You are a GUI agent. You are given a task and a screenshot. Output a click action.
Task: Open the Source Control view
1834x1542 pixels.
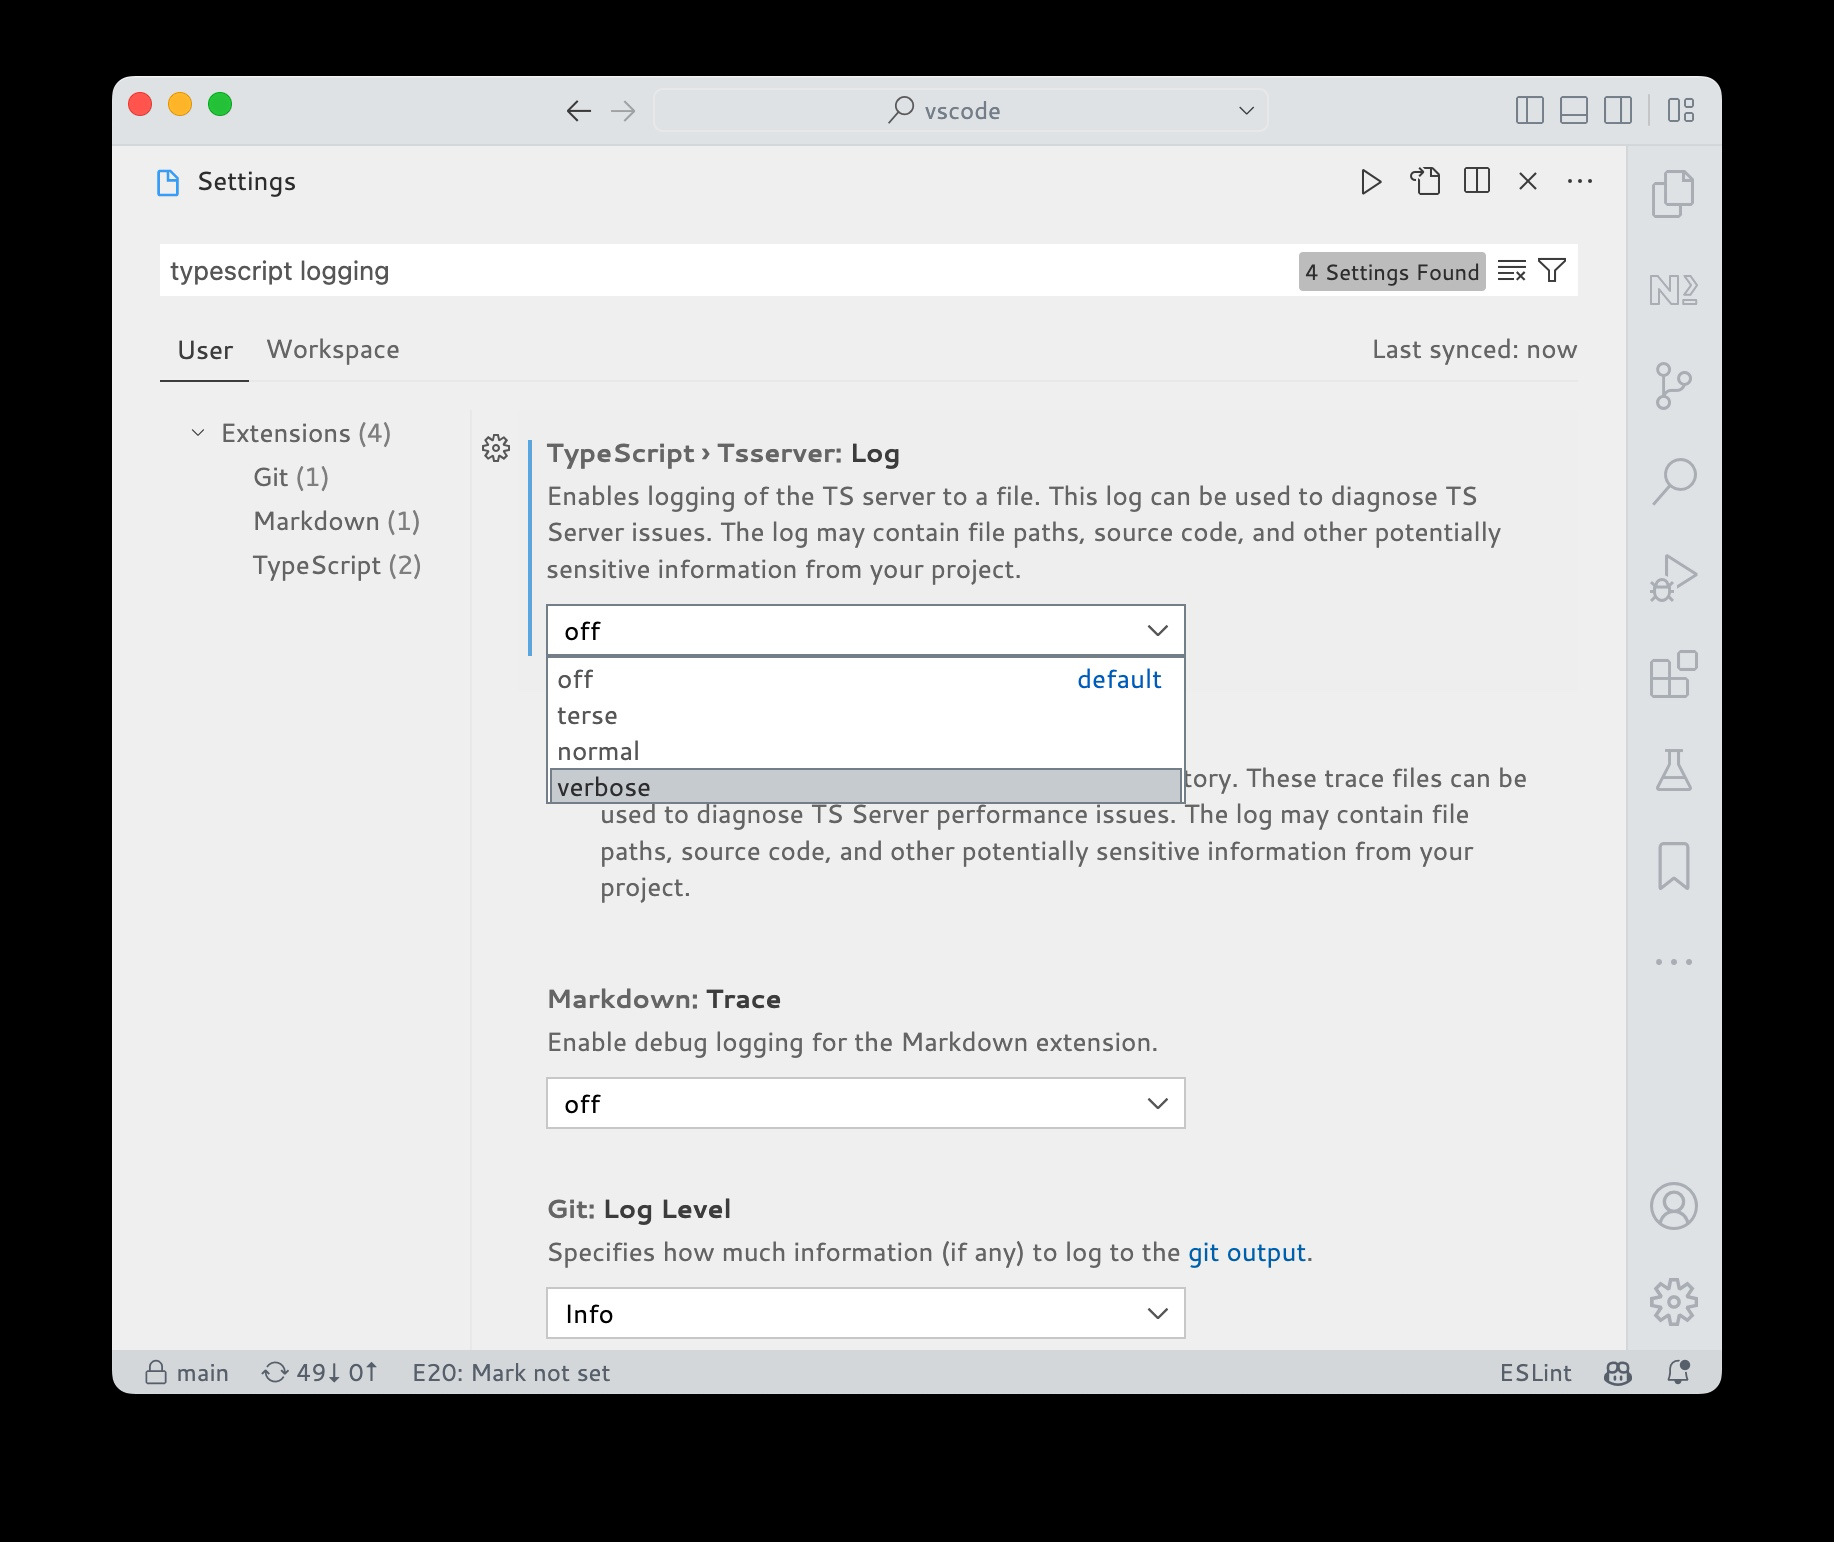1675,385
